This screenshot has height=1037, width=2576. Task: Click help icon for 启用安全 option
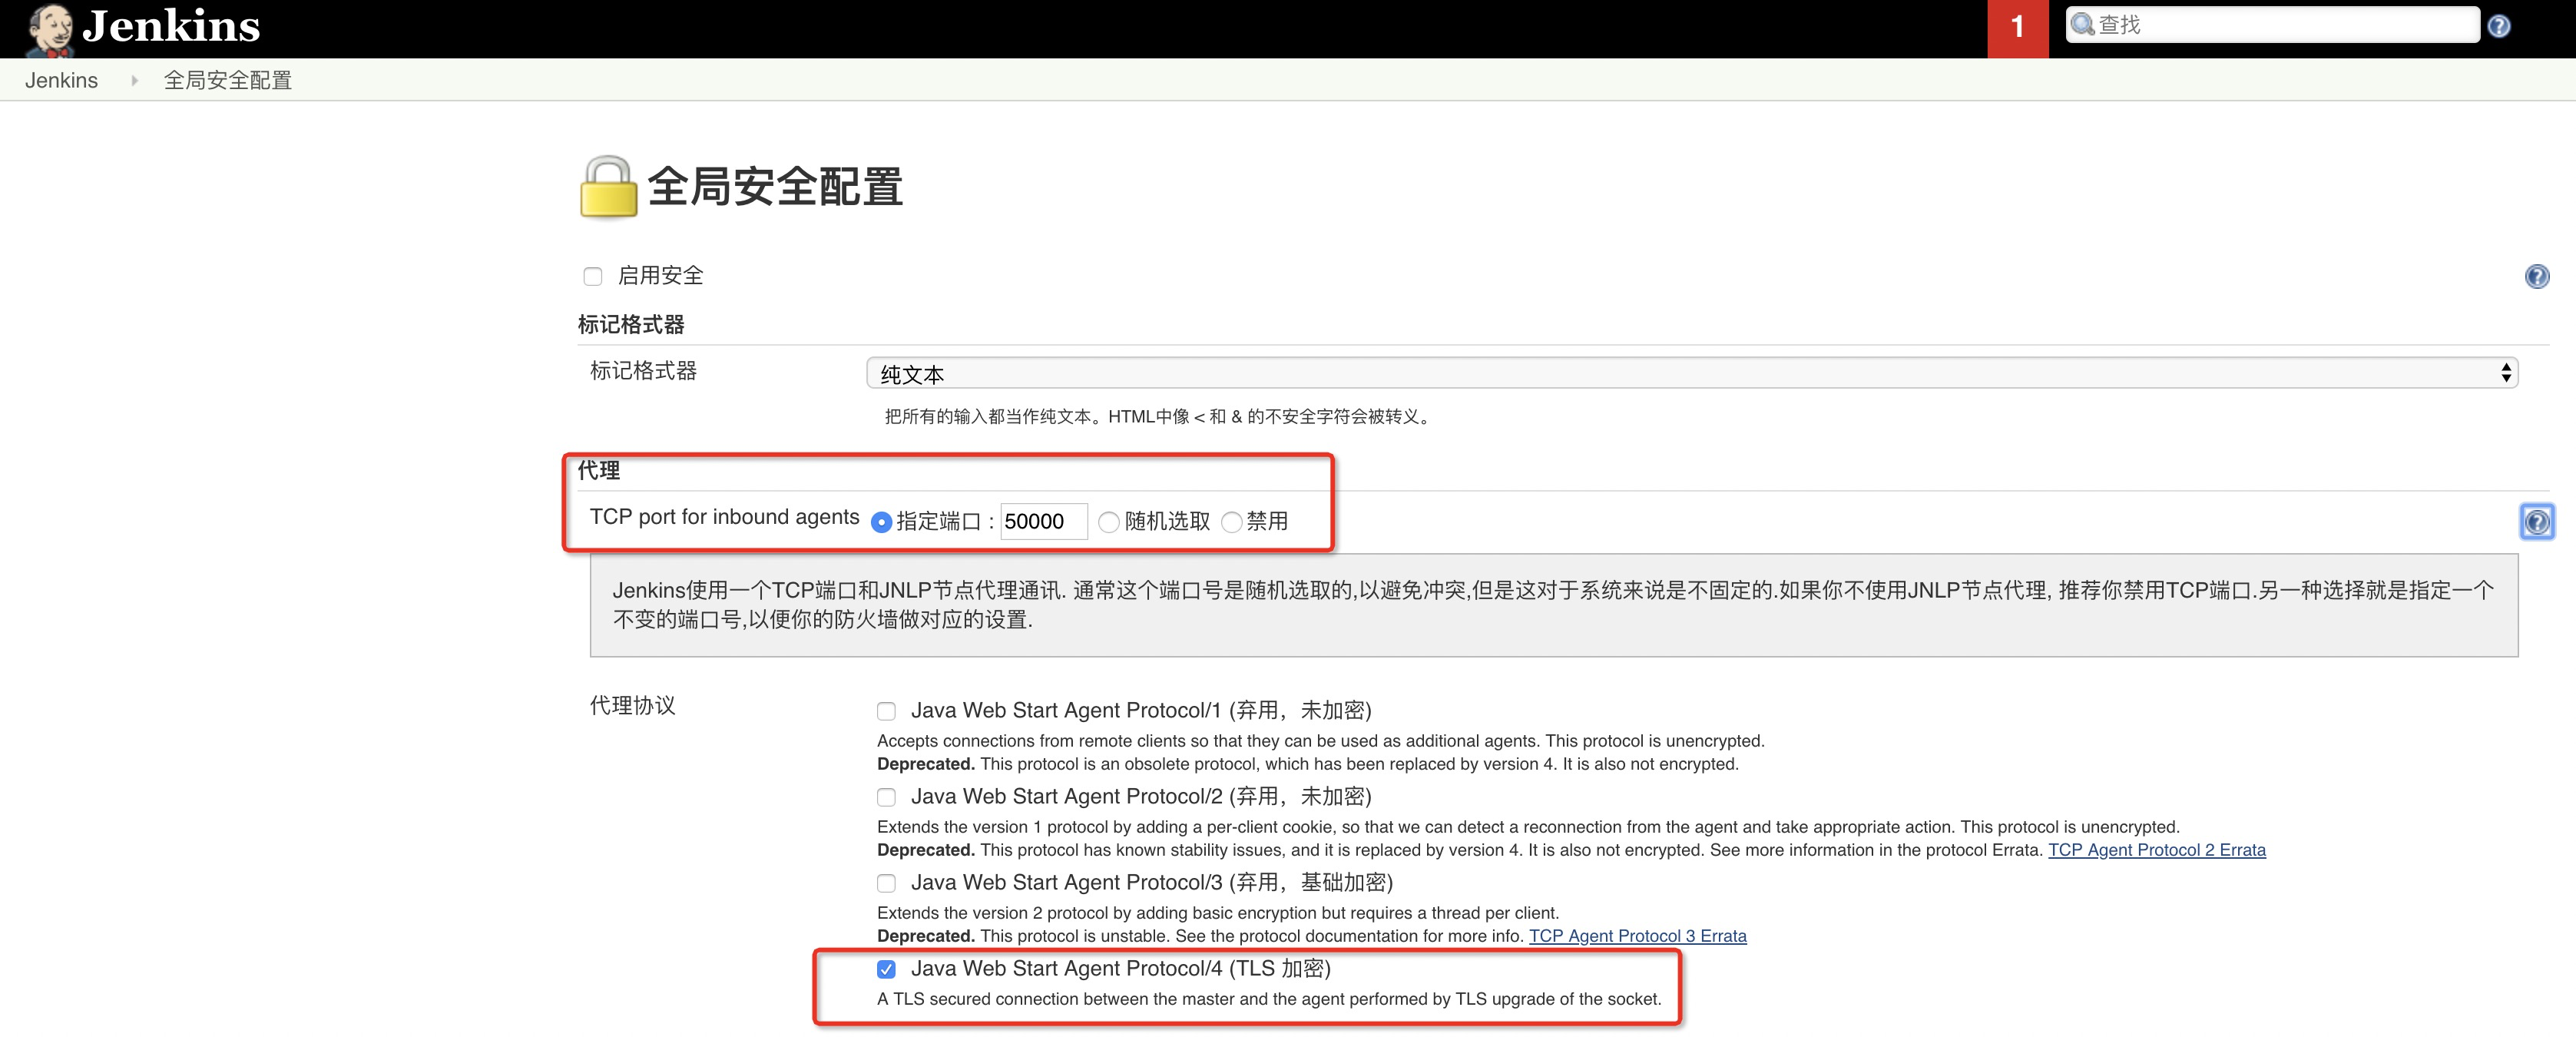[2536, 276]
